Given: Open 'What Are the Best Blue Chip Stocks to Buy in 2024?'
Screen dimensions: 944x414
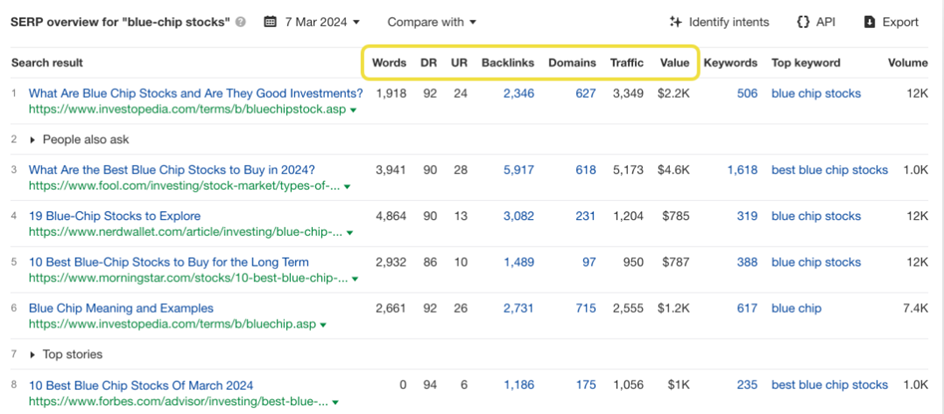Looking at the screenshot, I should click(x=172, y=170).
